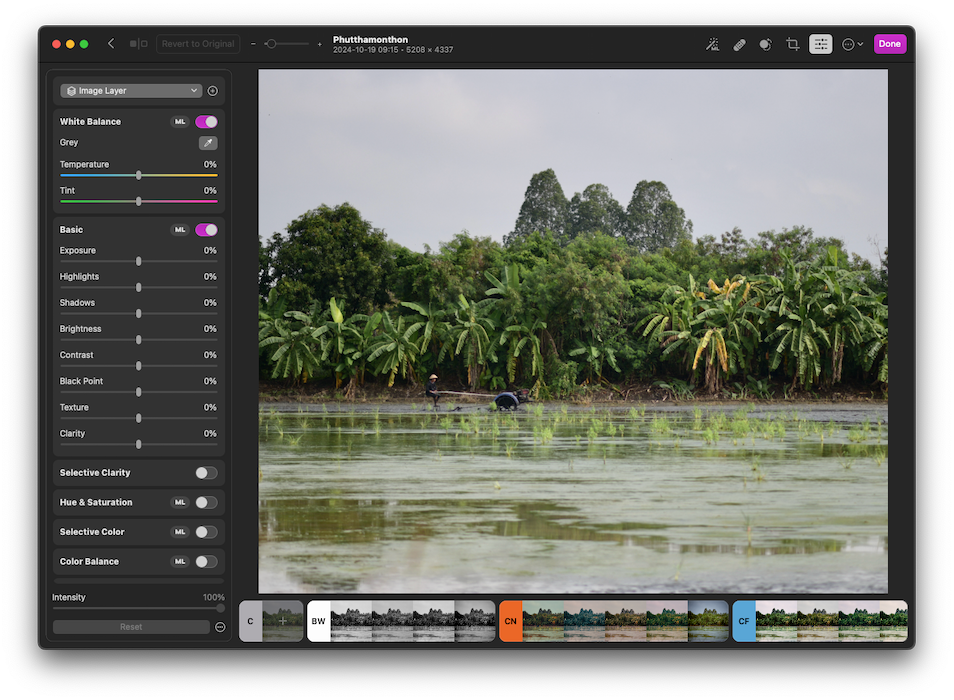The width and height of the screenshot is (954, 700).
Task: Enable the Hue & Saturation toggle
Action: (206, 502)
